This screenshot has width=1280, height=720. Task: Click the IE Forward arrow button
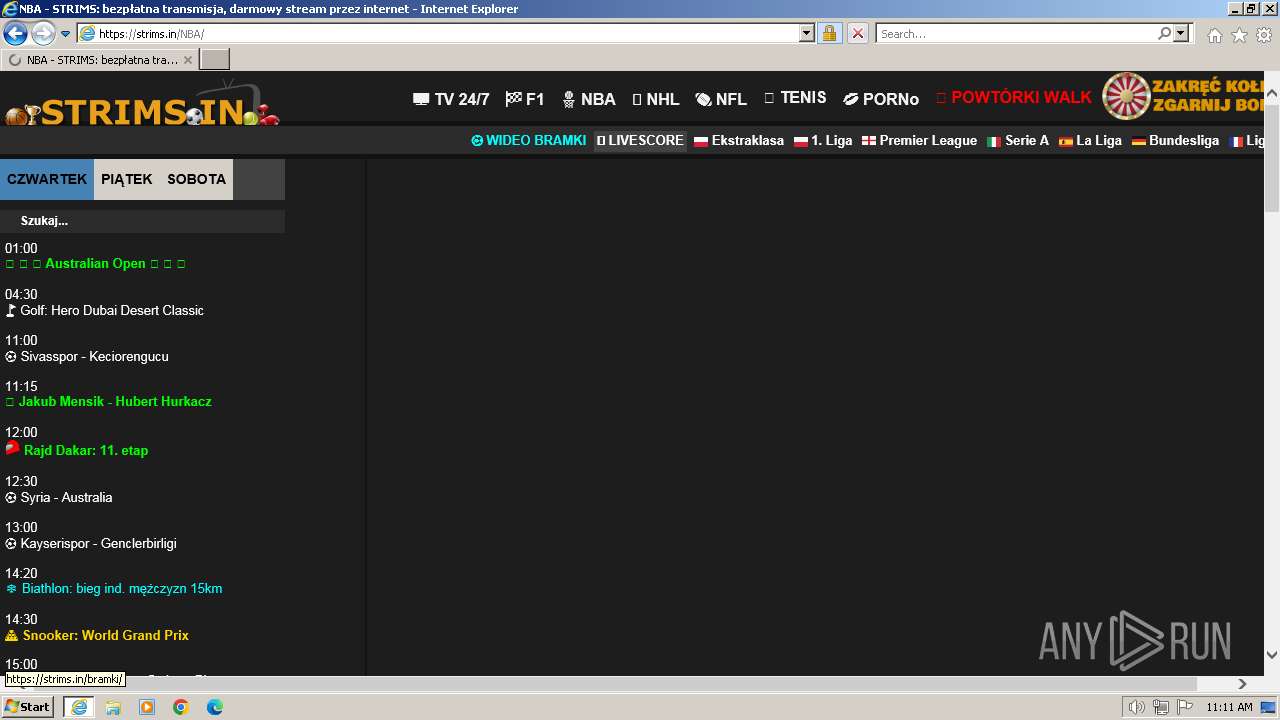click(43, 33)
